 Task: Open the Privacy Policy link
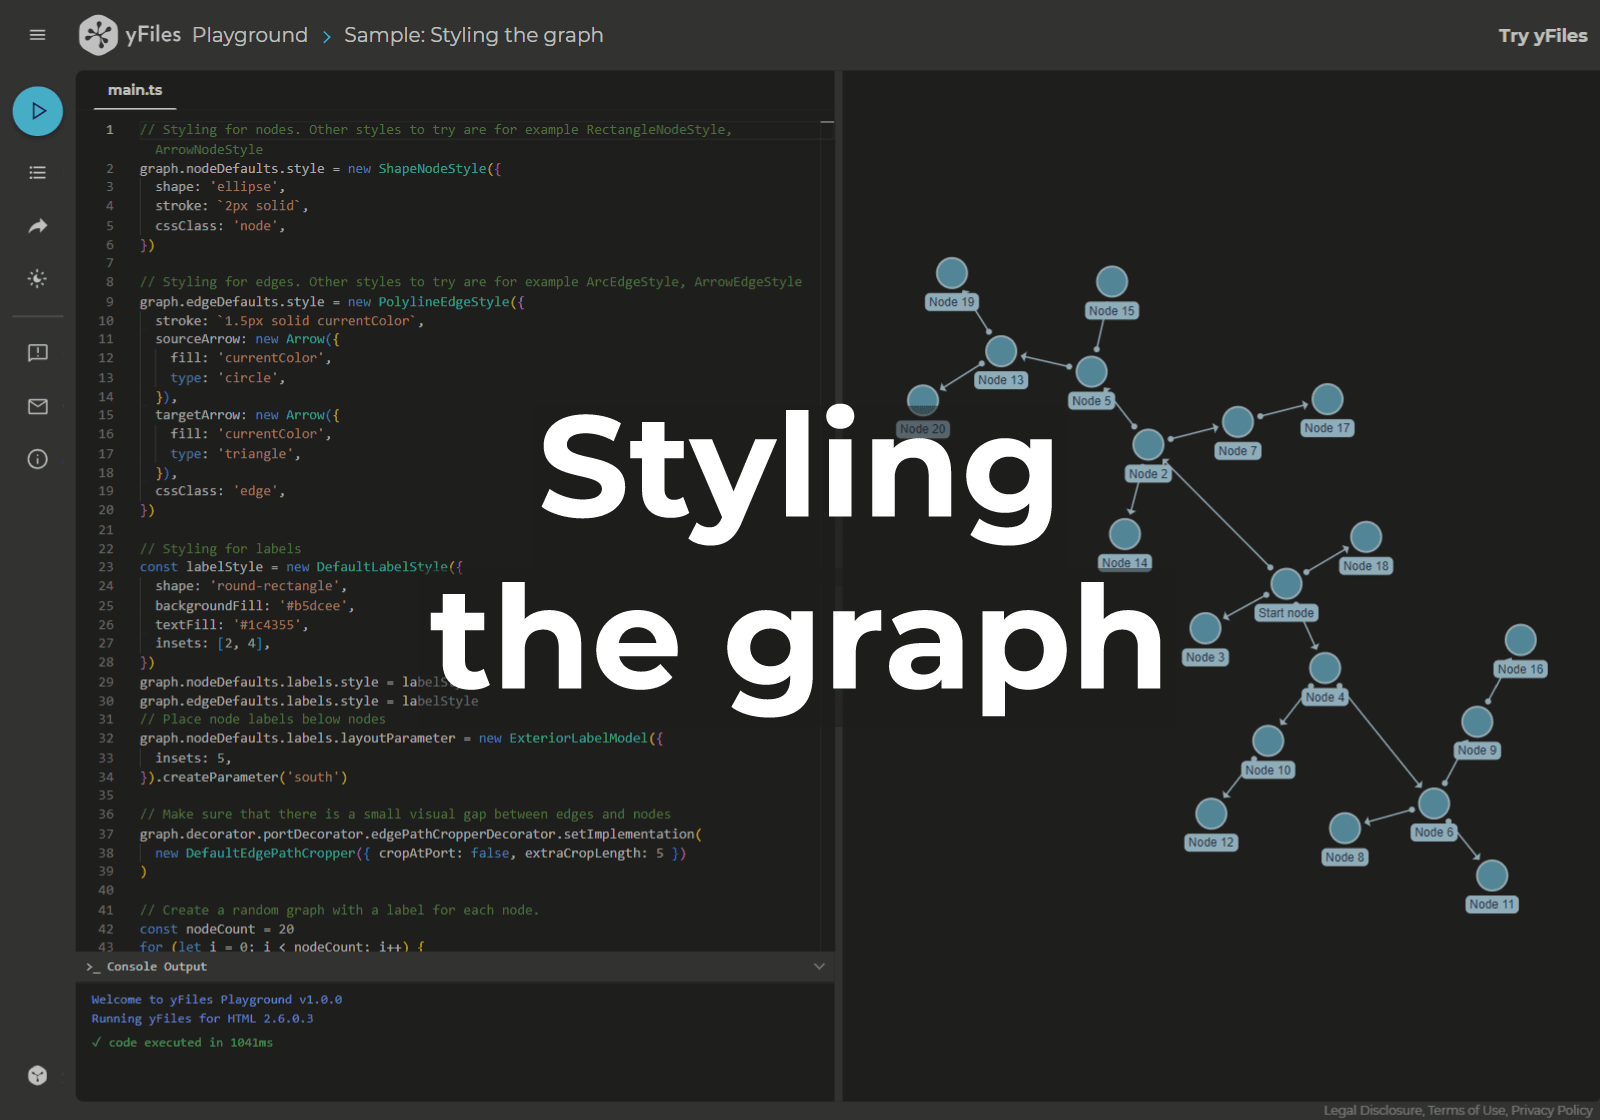1551,1110
